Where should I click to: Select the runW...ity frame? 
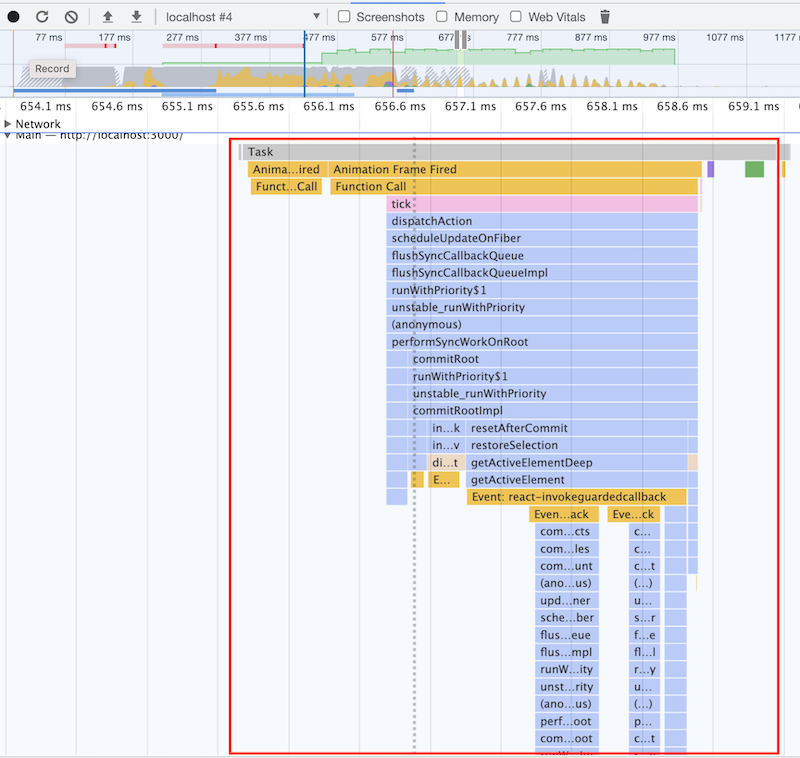click(566, 670)
